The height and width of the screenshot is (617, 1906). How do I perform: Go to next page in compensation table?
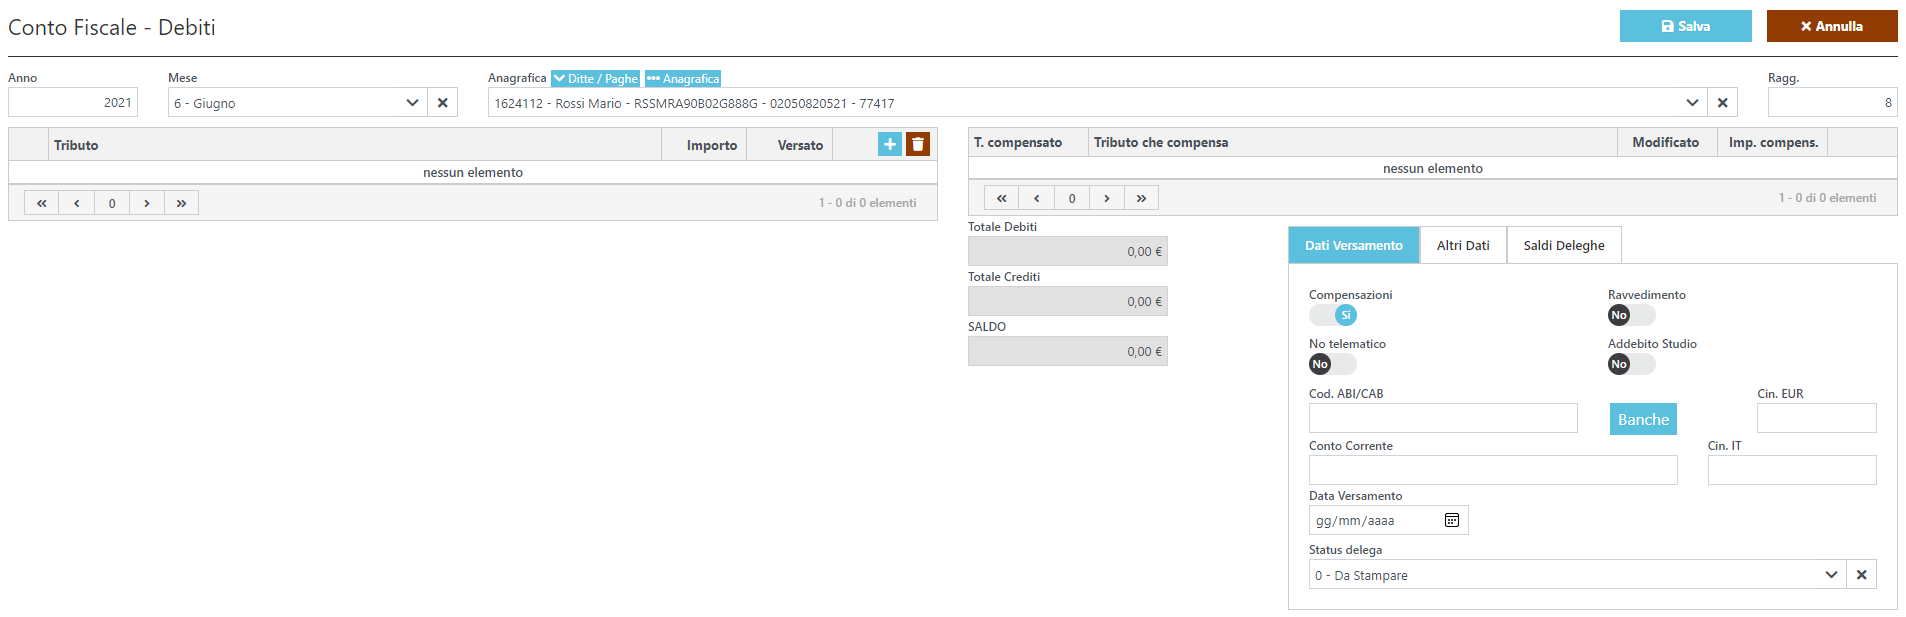point(1107,198)
